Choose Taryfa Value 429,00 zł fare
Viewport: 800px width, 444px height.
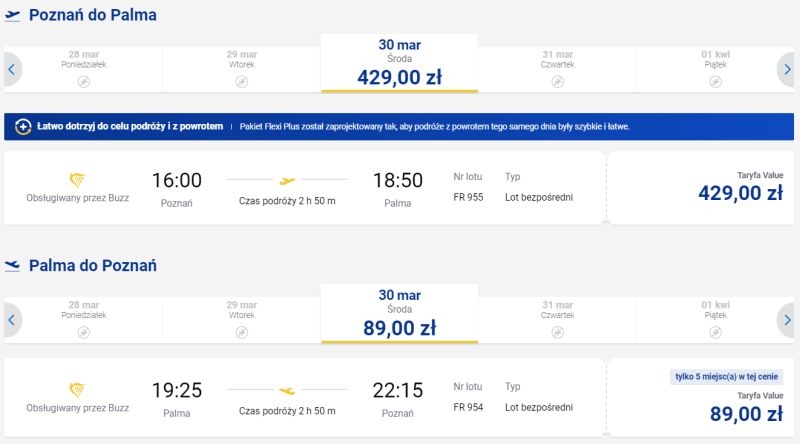(x=740, y=188)
